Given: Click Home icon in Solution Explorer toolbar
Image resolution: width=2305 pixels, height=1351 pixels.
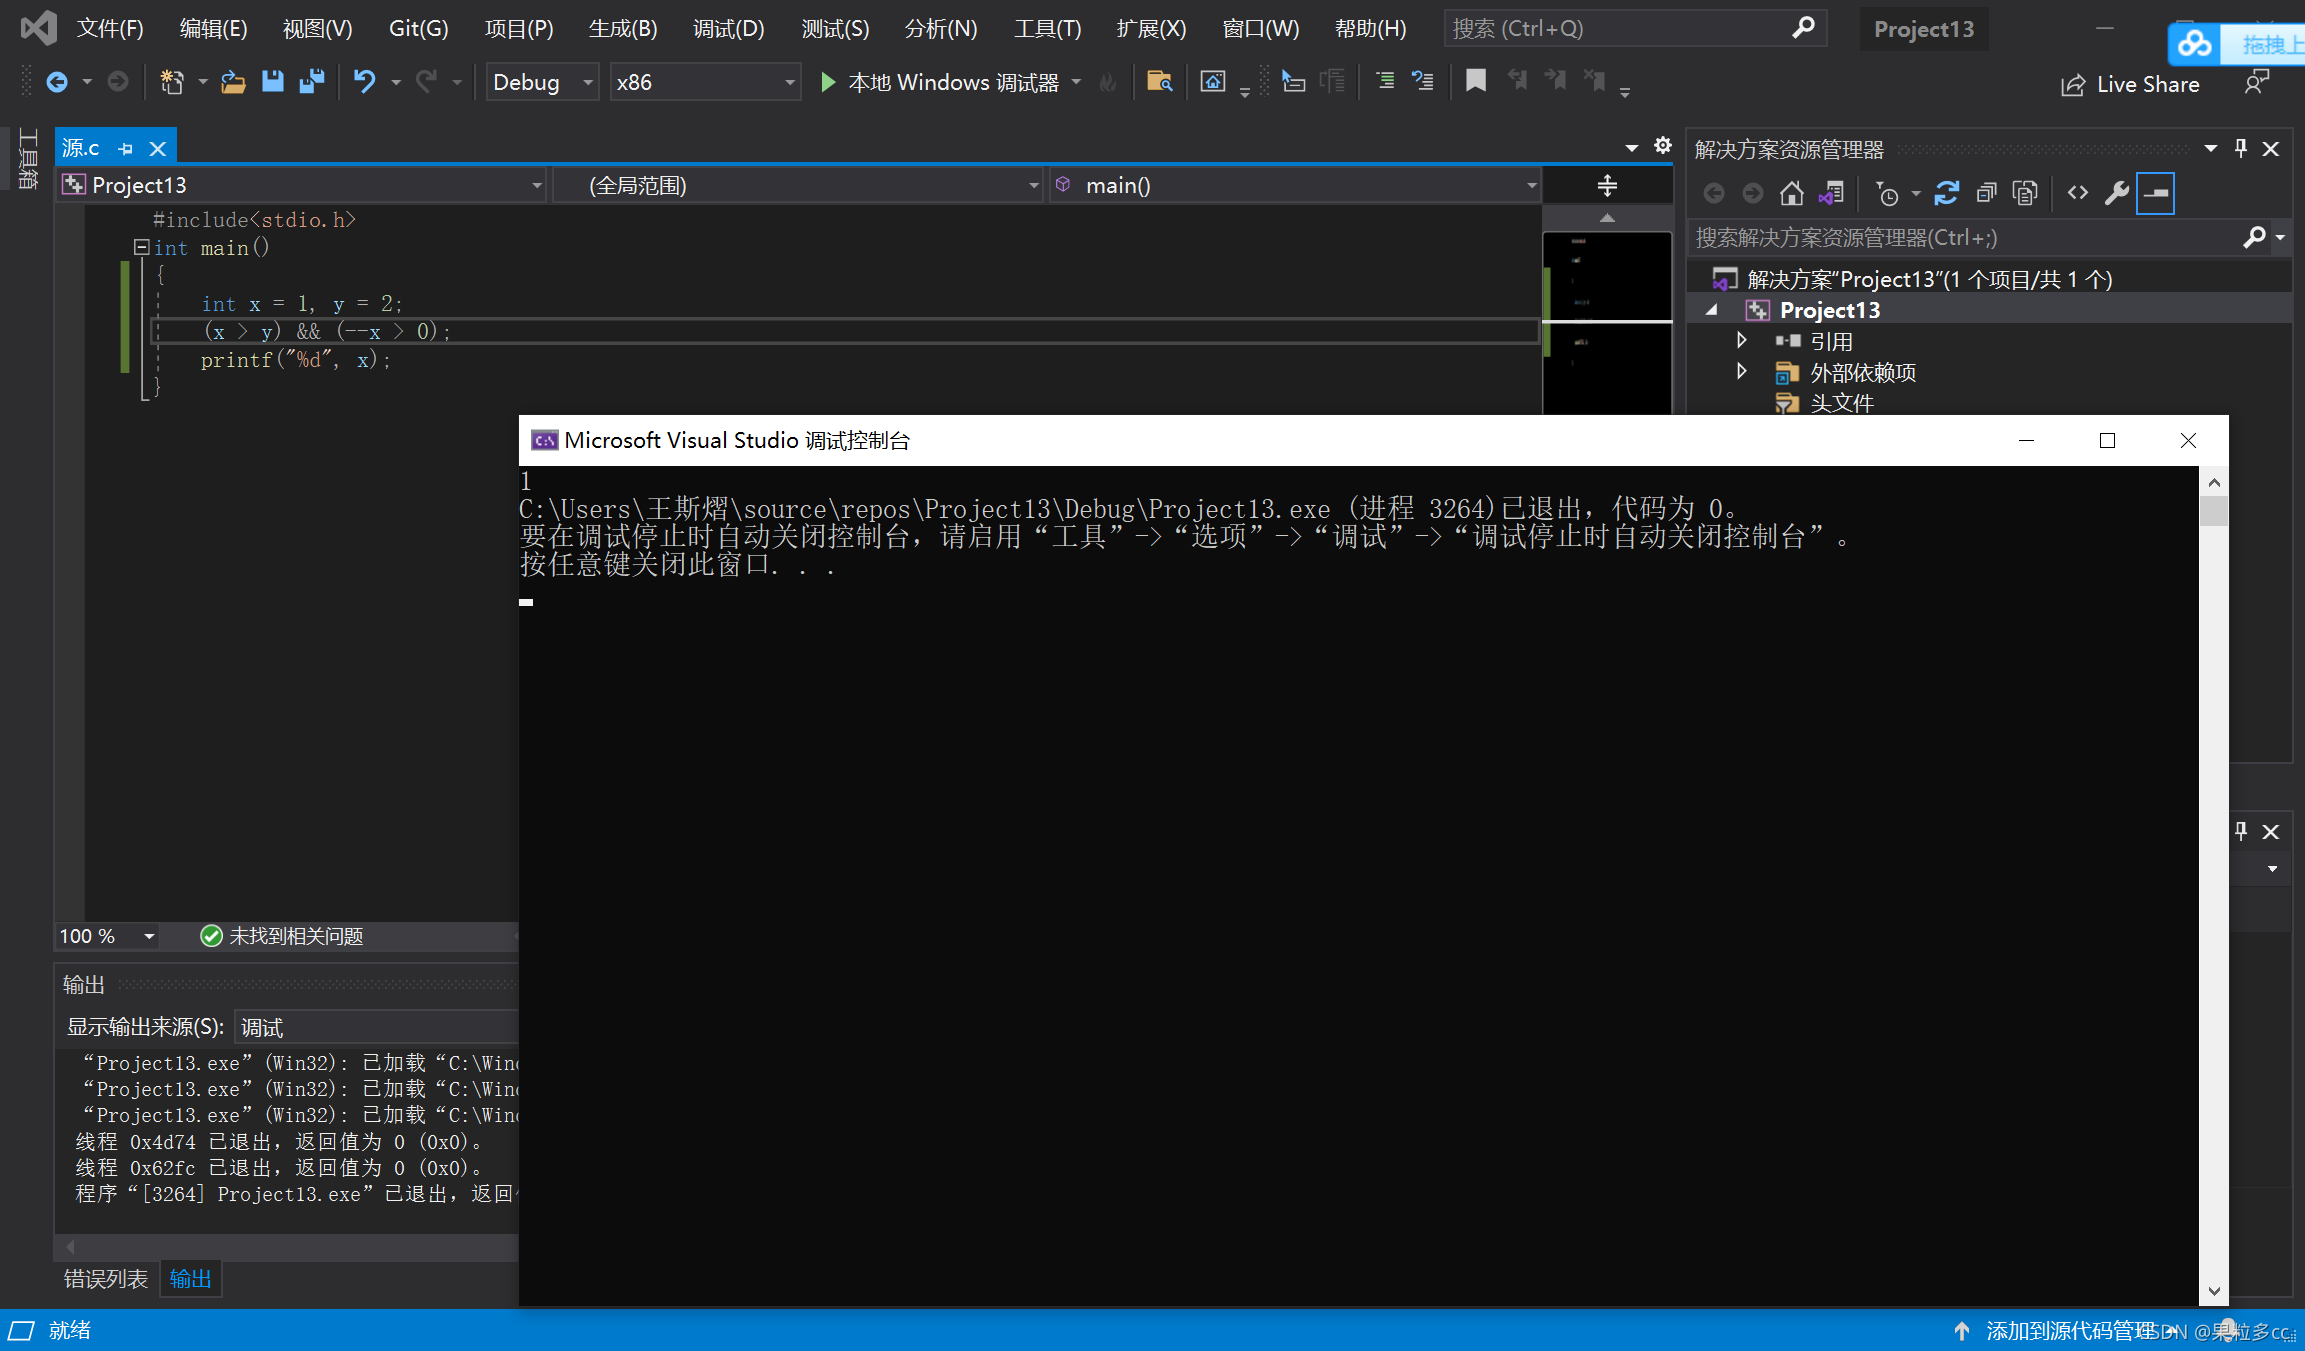Looking at the screenshot, I should [1791, 193].
